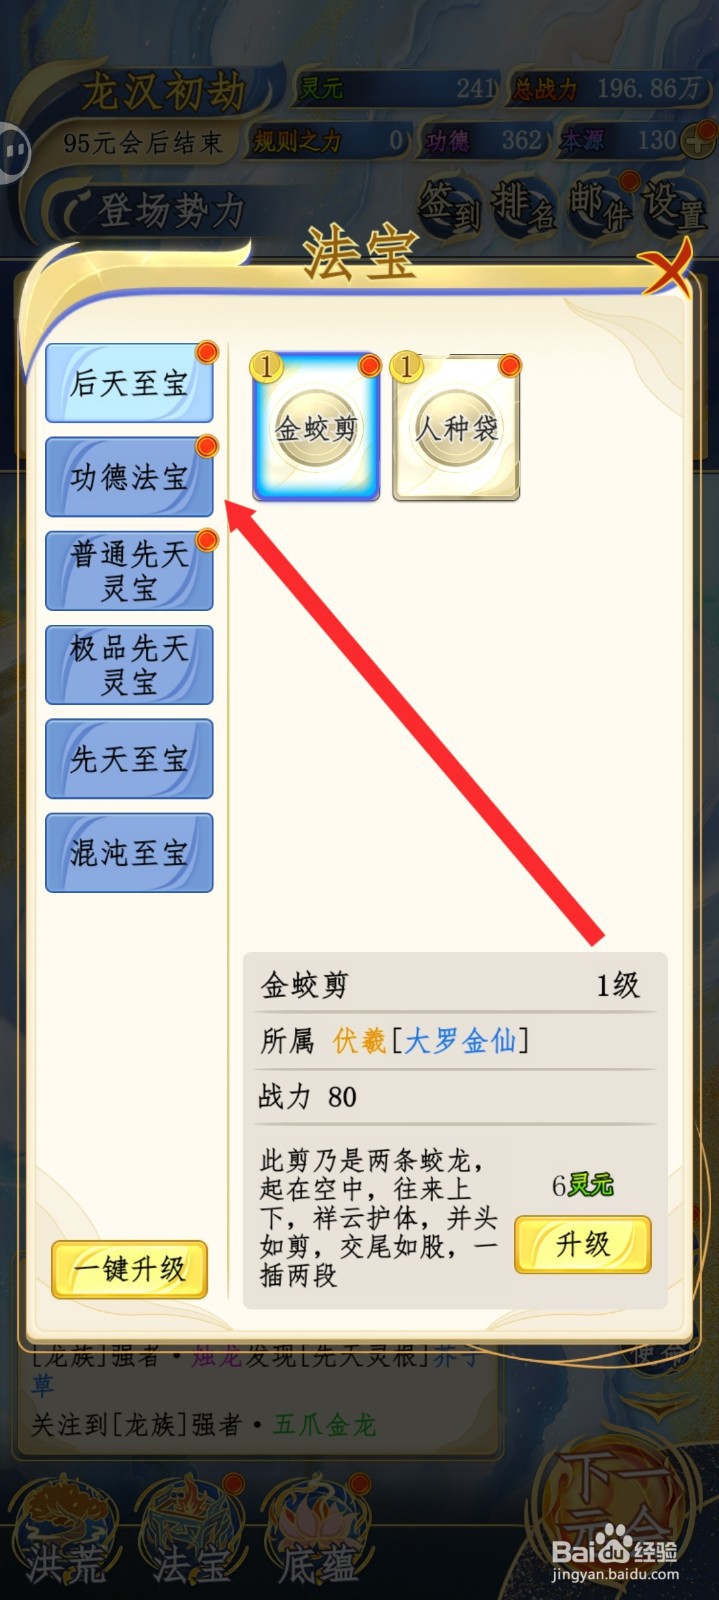The image size is (719, 1600).
Task: Open the 排名 ranking icon
Action: [524, 205]
